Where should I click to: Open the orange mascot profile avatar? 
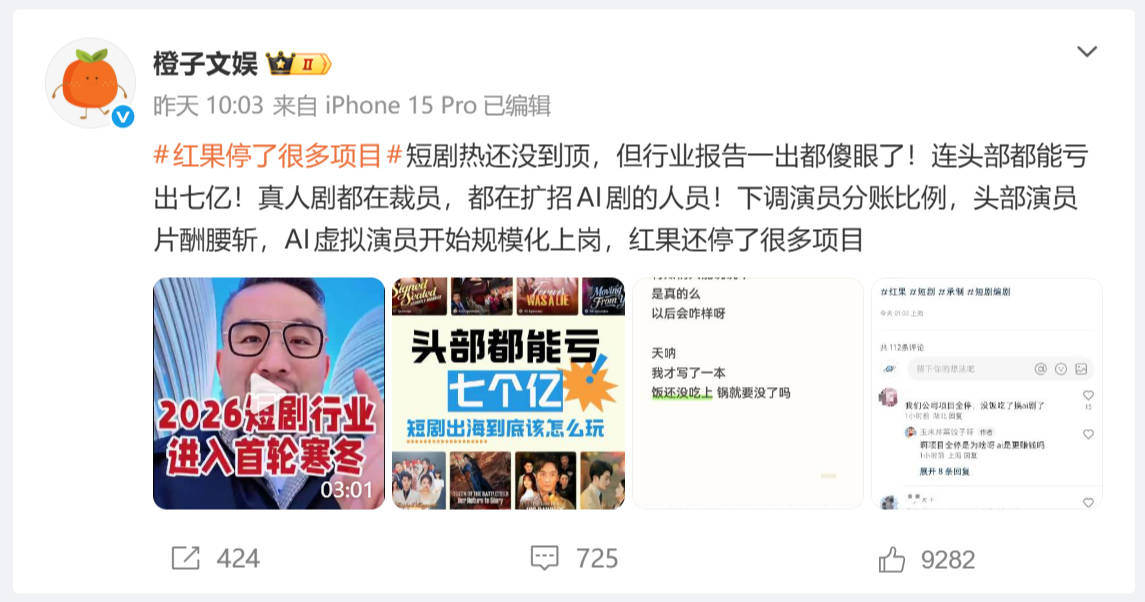pyautogui.click(x=90, y=83)
